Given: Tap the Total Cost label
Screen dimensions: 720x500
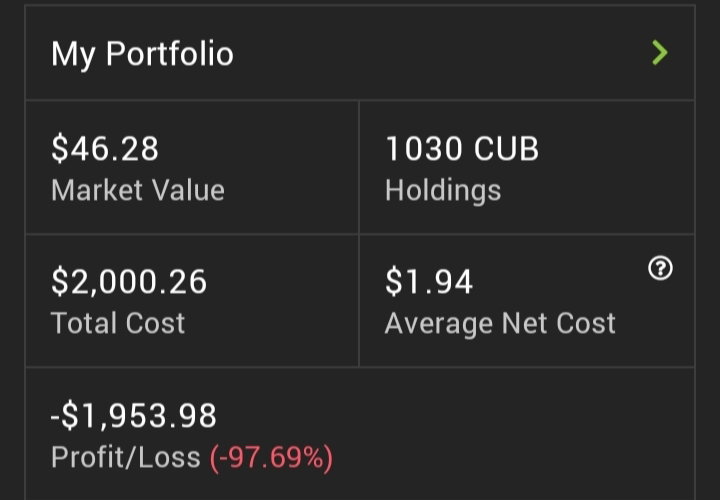Looking at the screenshot, I should 118,323.
